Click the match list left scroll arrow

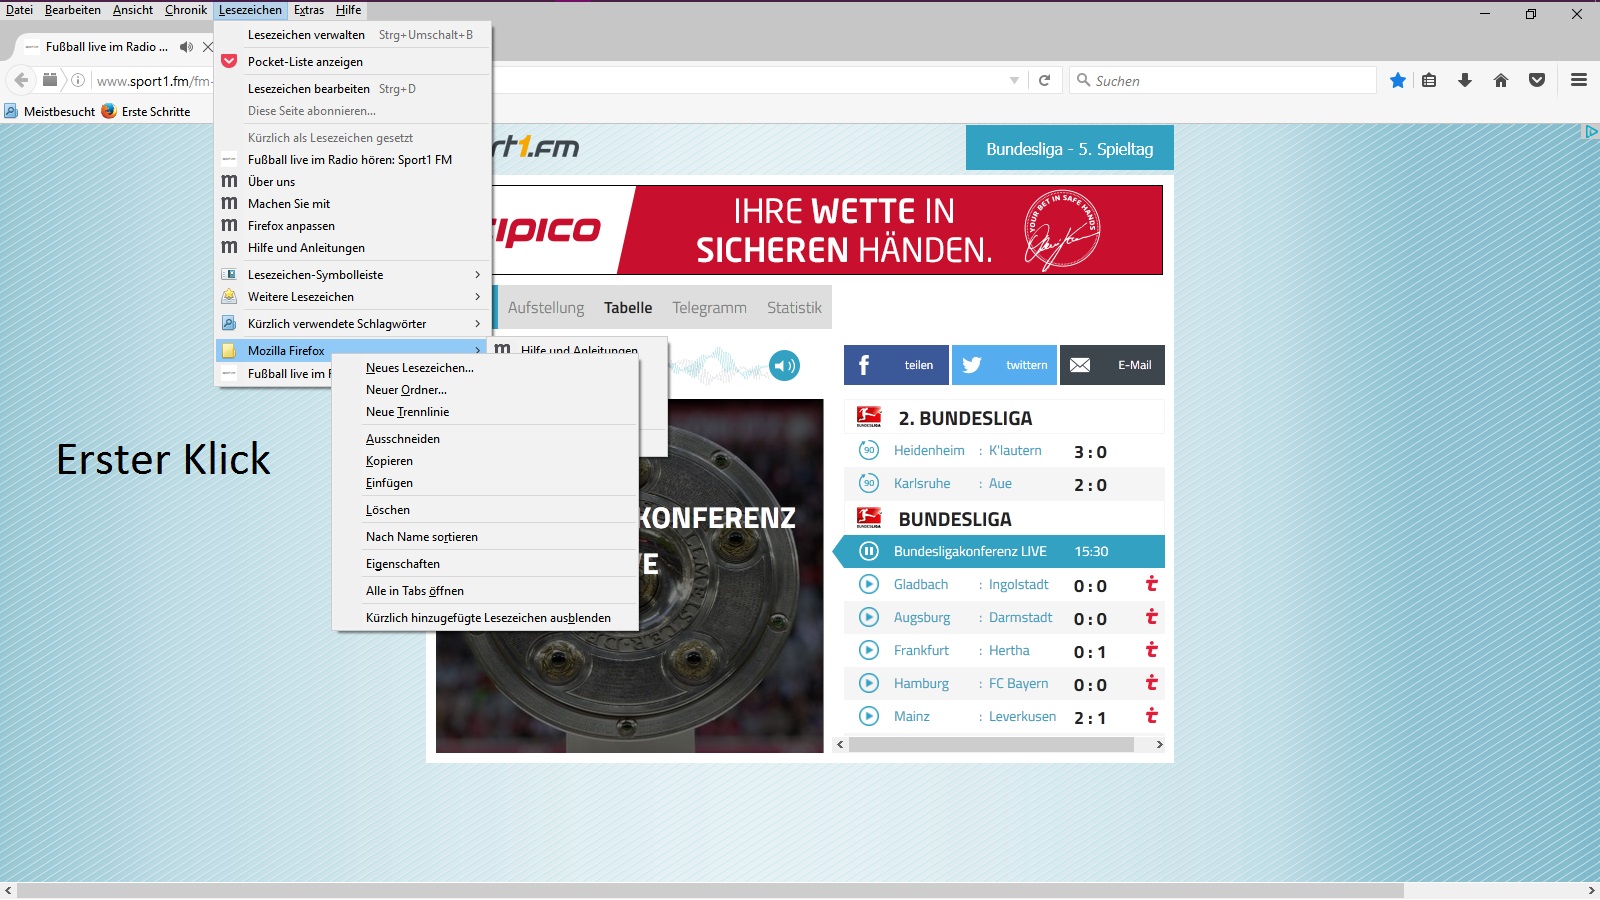pos(840,744)
